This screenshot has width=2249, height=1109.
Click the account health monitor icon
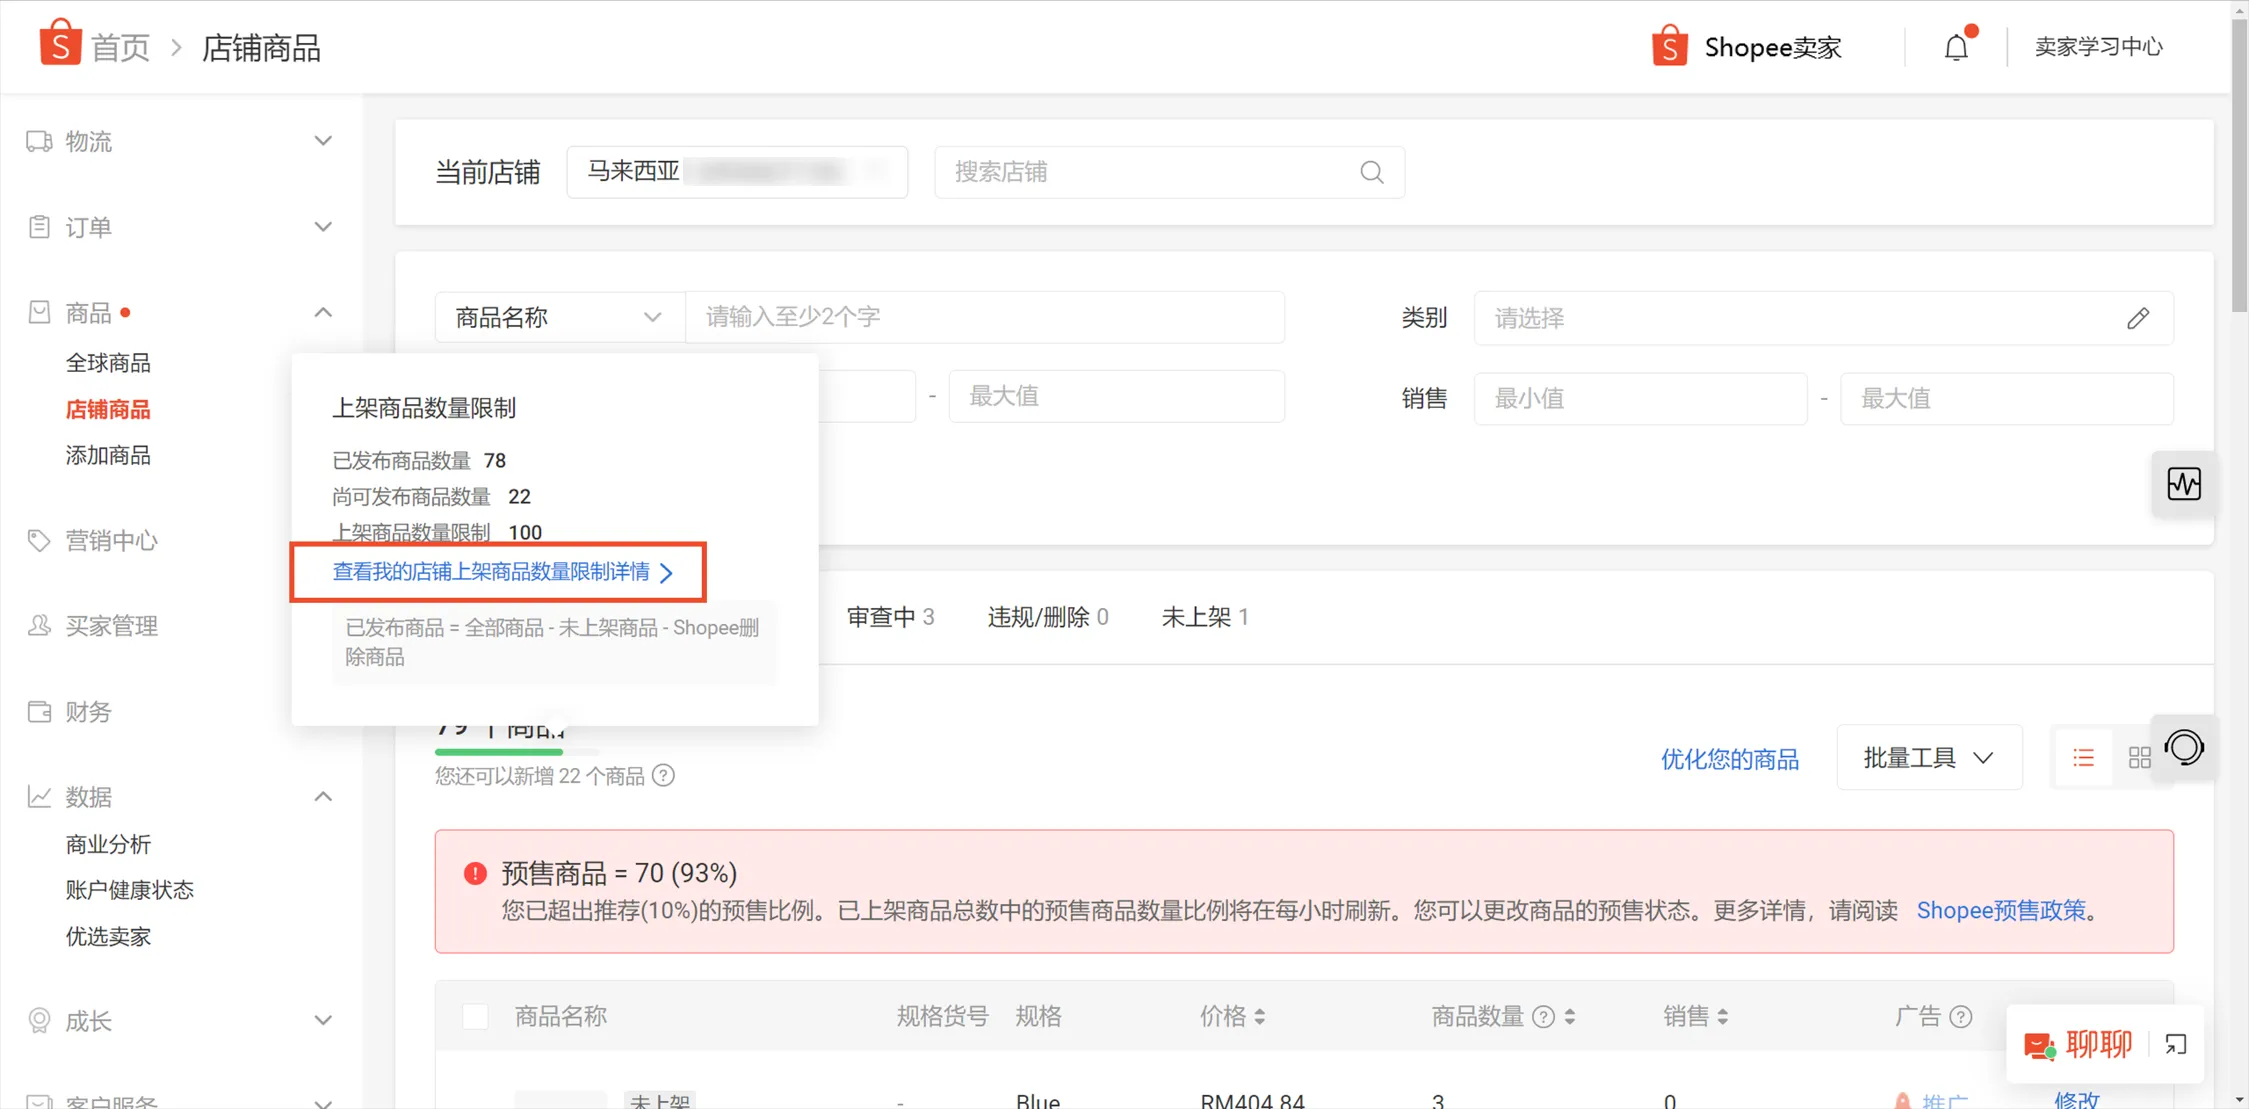tap(2185, 484)
